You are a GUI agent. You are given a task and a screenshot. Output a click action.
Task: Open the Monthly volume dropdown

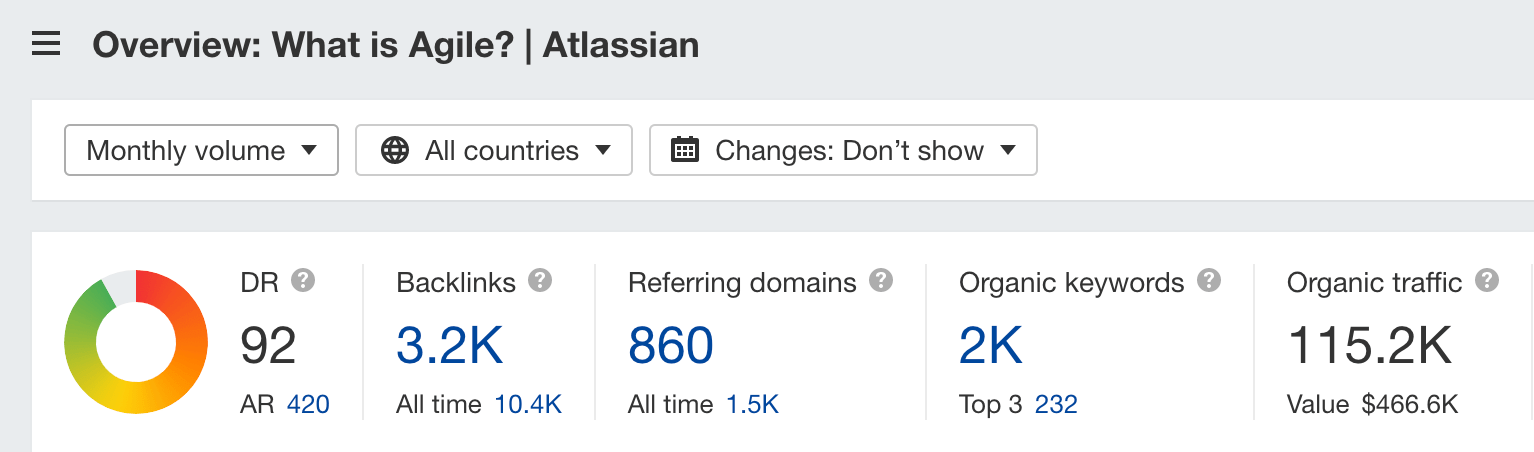201,150
